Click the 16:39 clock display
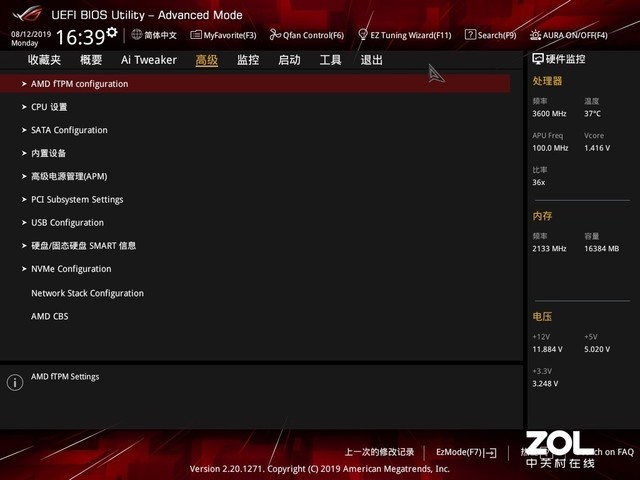The width and height of the screenshot is (640, 480). pos(81,37)
